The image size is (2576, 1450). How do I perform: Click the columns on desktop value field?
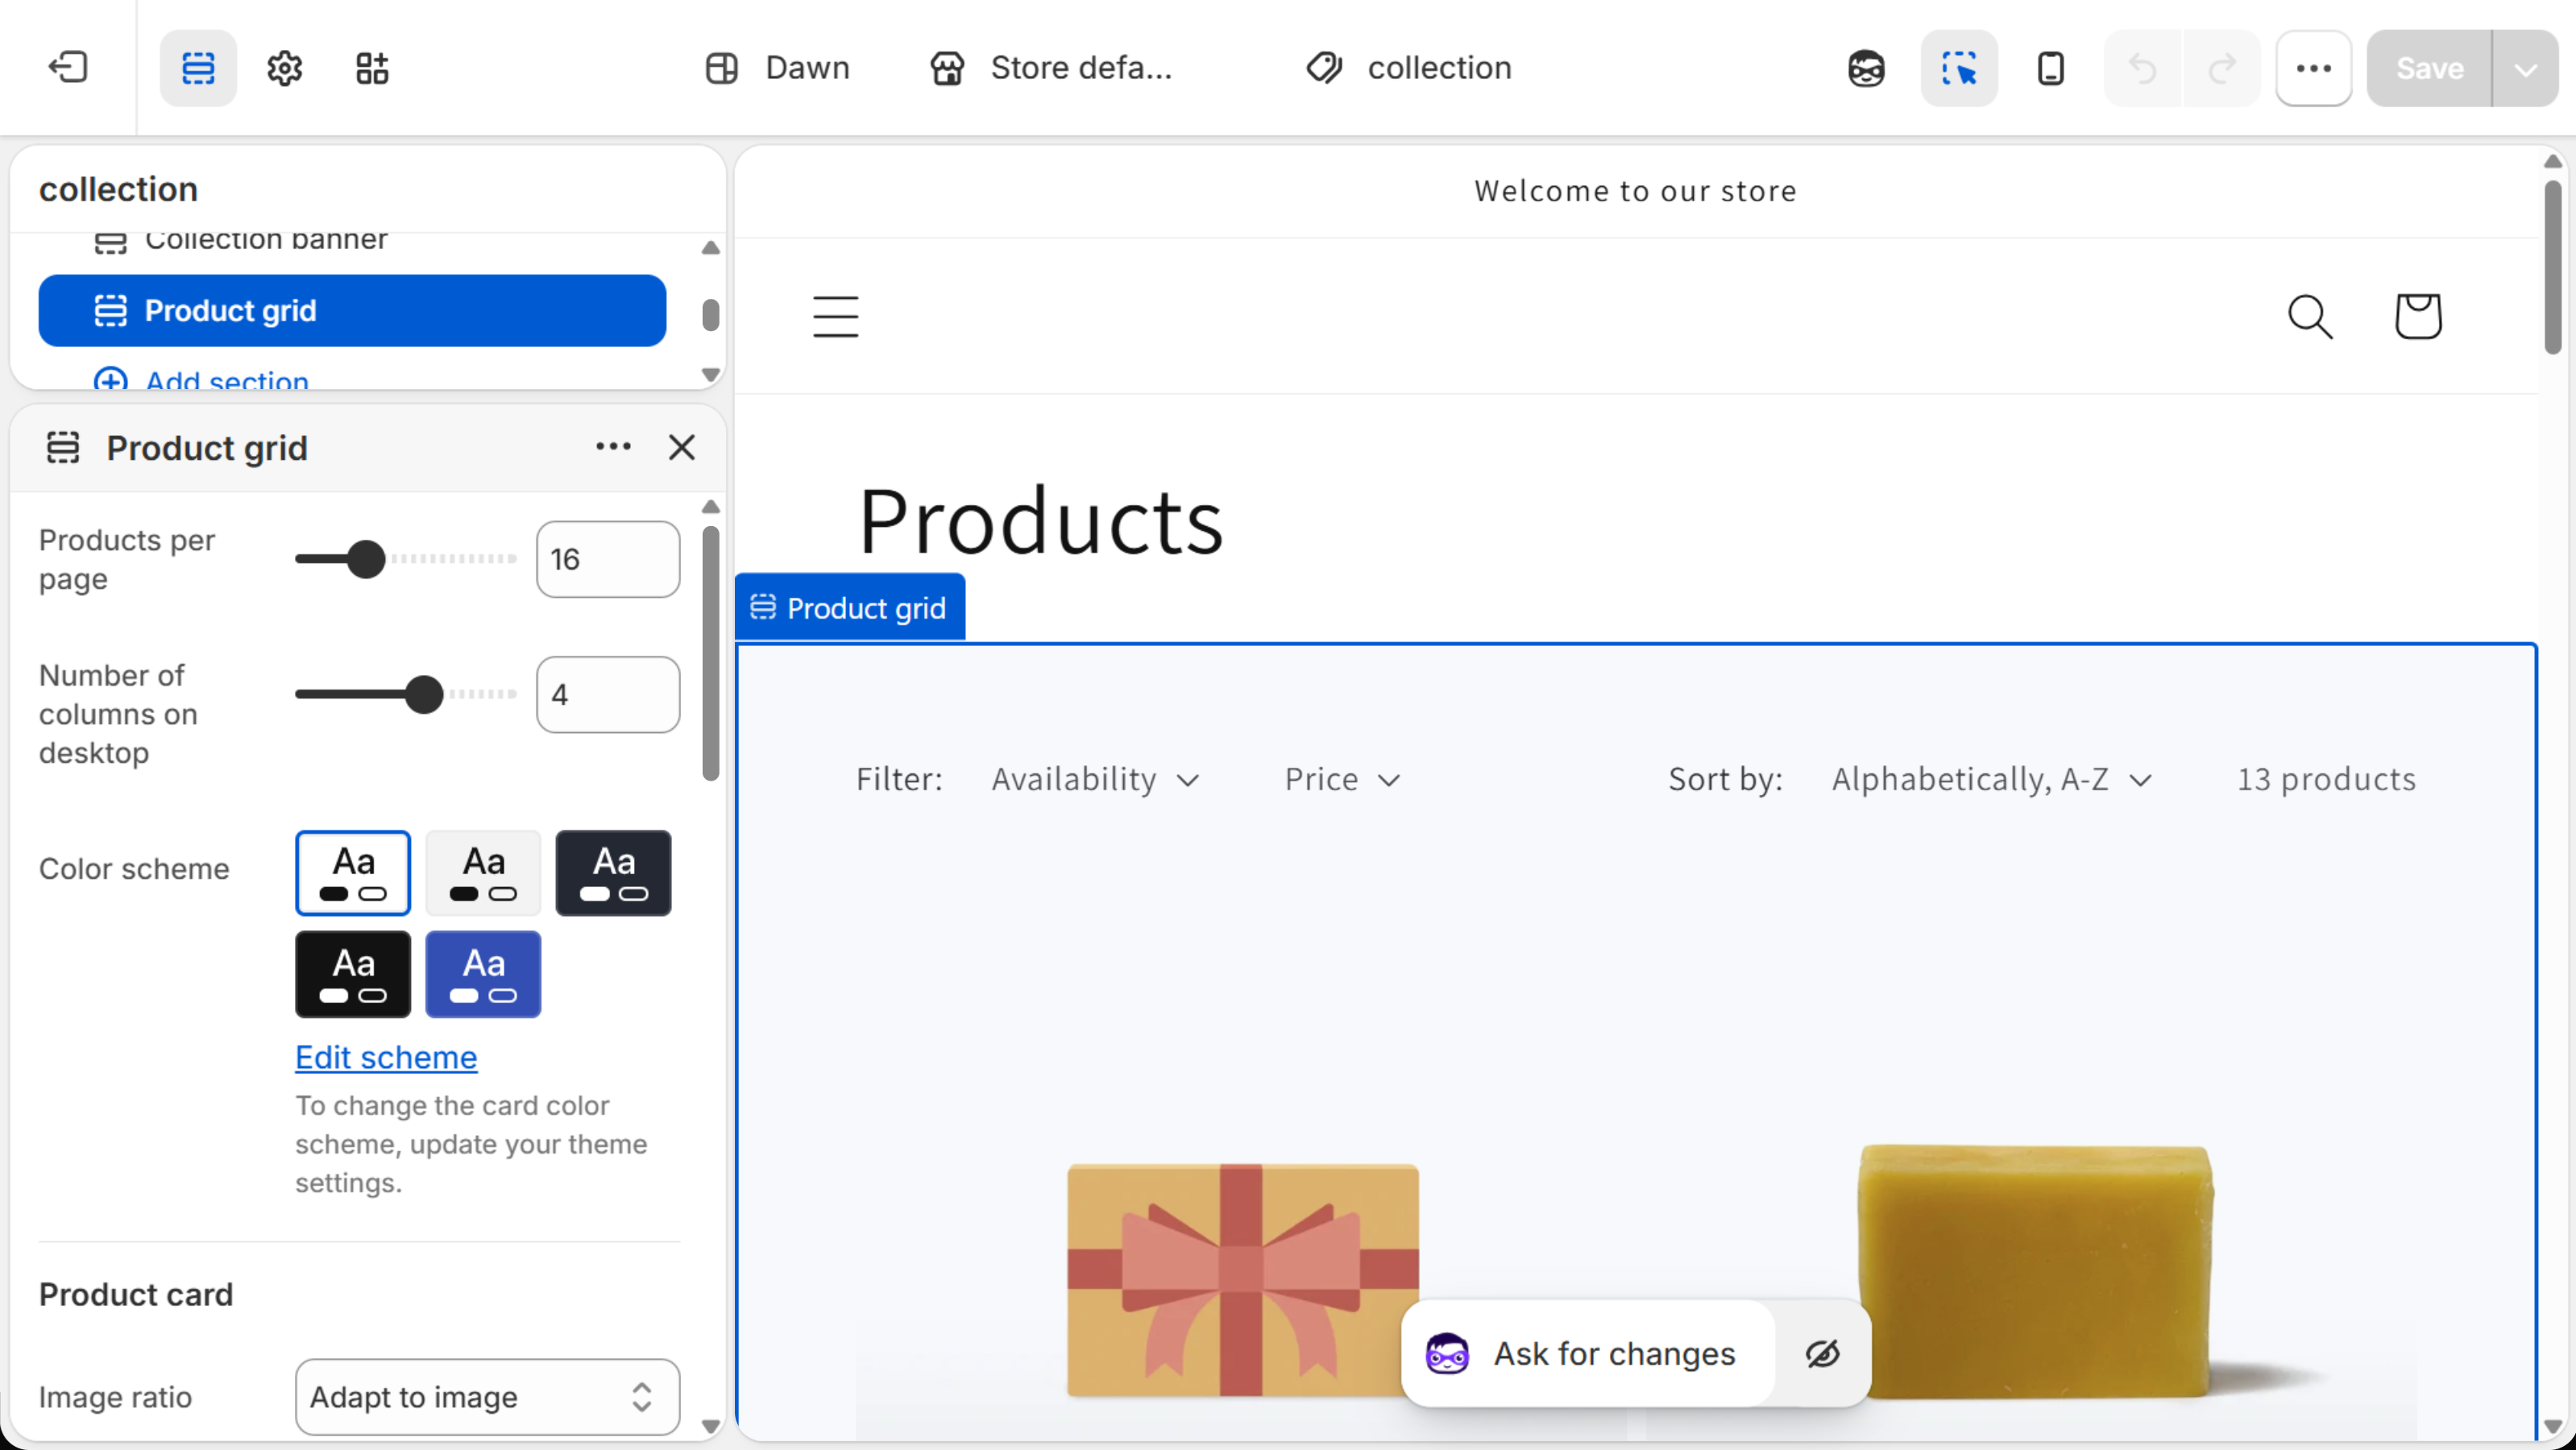coord(608,694)
